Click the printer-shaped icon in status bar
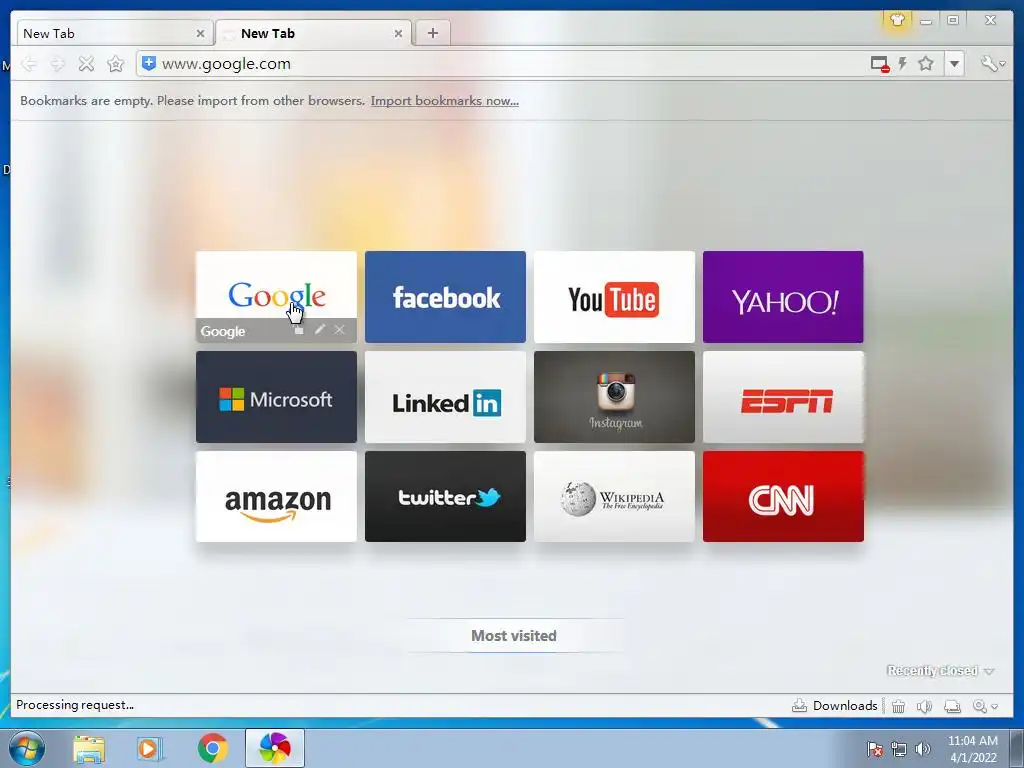This screenshot has width=1024, height=768. (x=952, y=706)
